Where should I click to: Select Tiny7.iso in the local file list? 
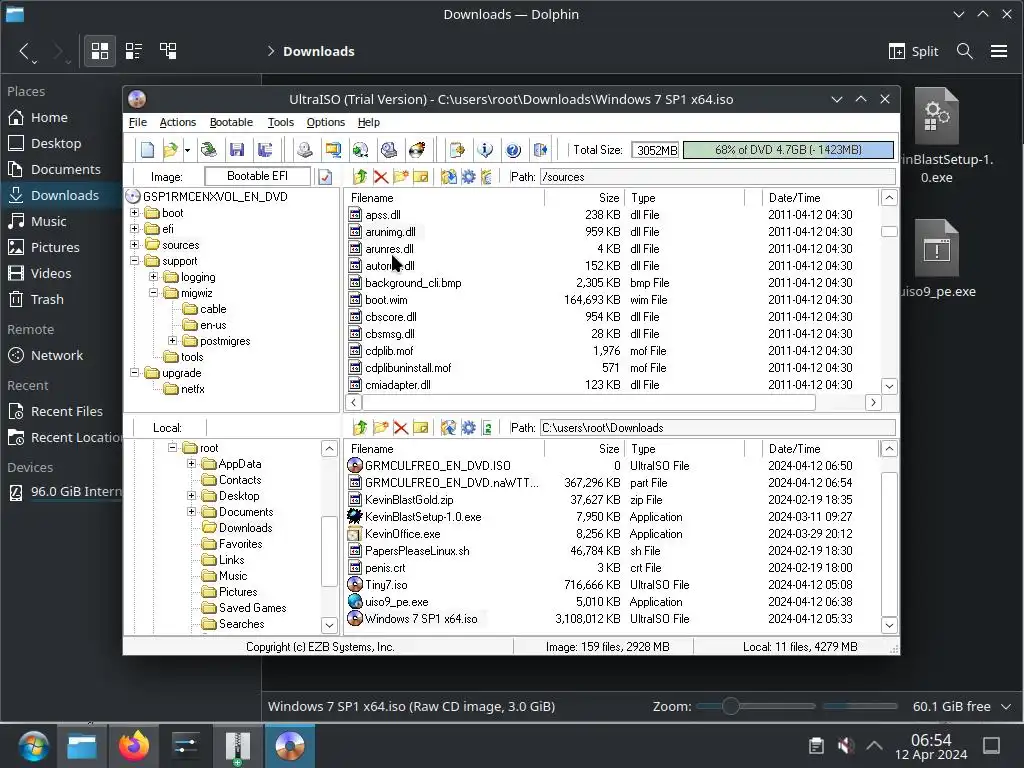pyautogui.click(x=386, y=584)
